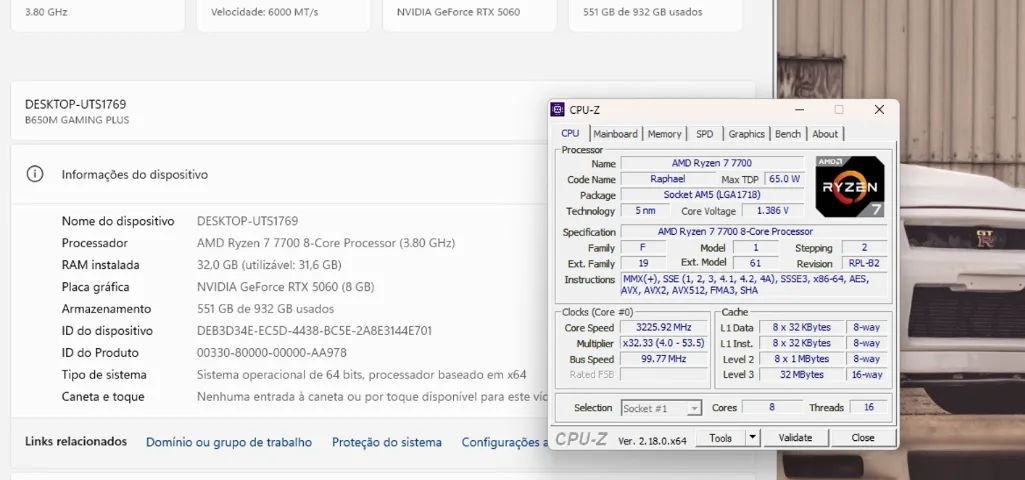The height and width of the screenshot is (480, 1025).
Task: Switch to the CPU tab in CPU-Z
Action: (x=570, y=133)
